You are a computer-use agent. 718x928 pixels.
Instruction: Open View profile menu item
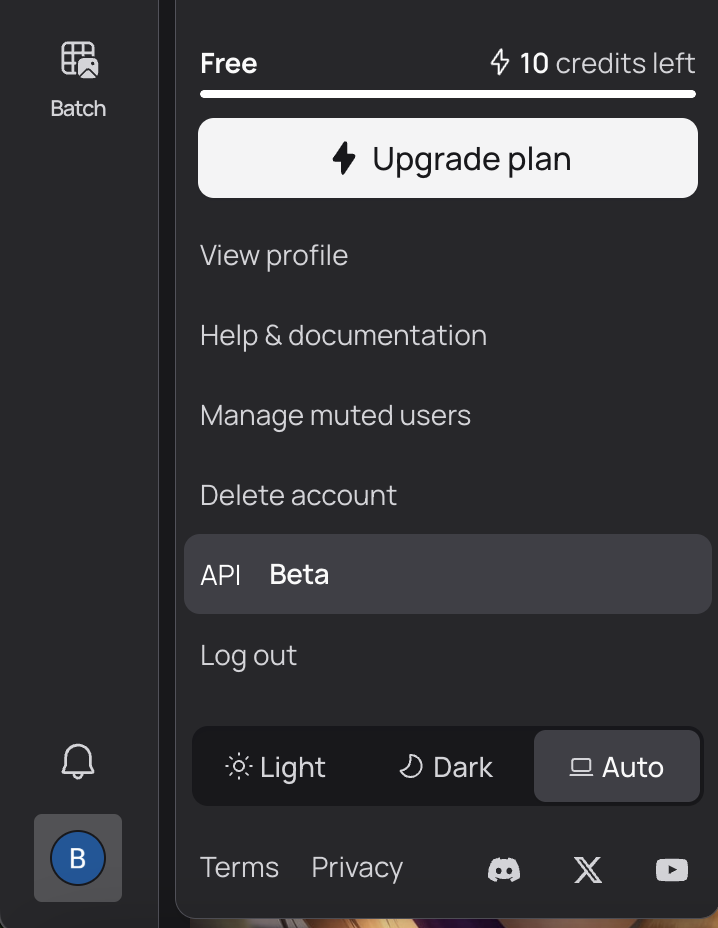[x=274, y=255]
